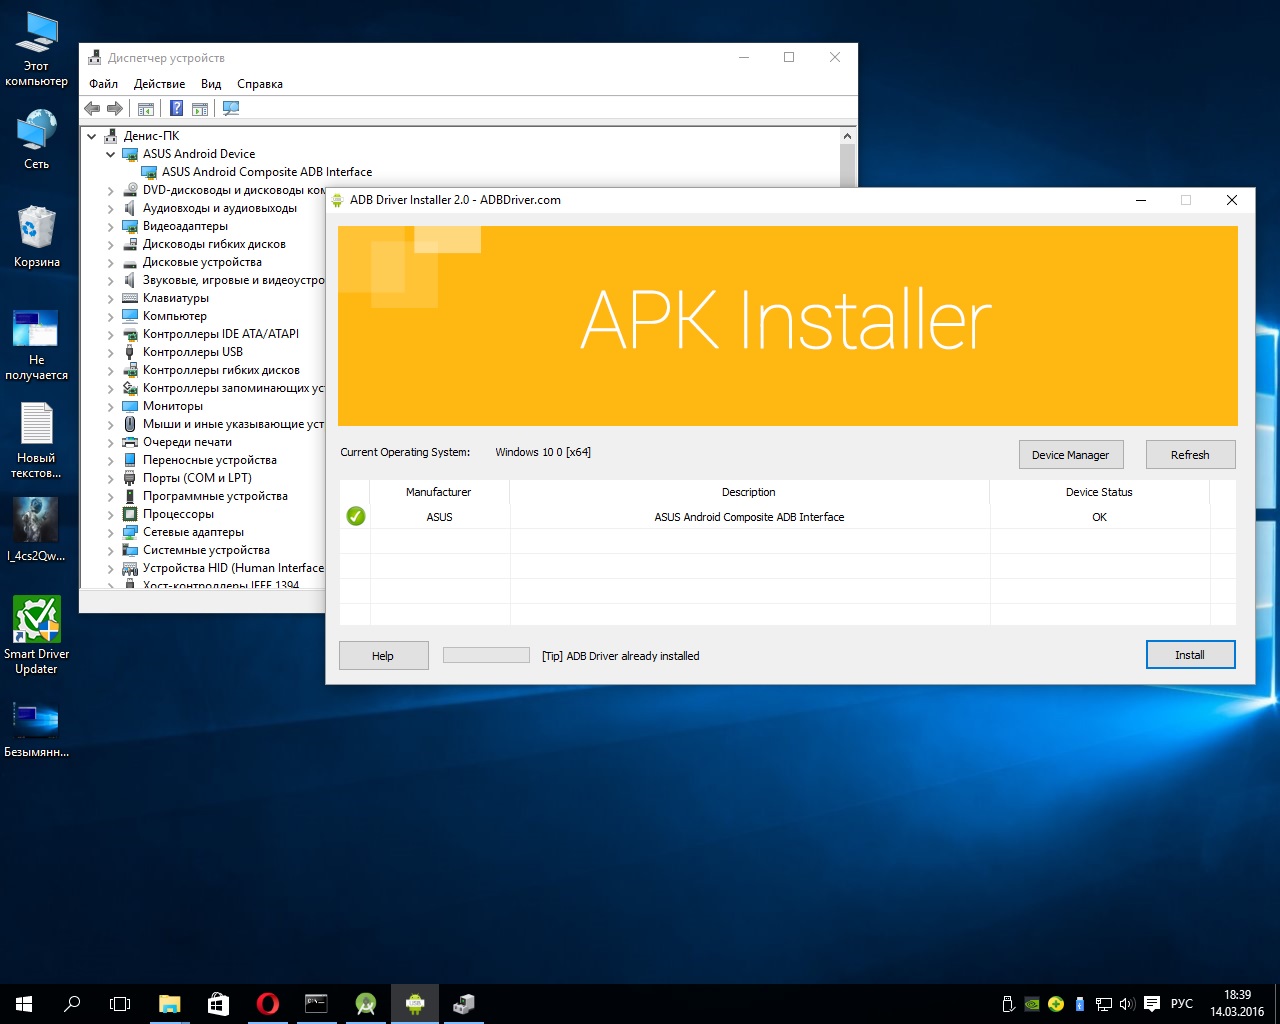This screenshot has height=1024, width=1280.
Task: Collapse the ASUS Android Device tree node
Action: pyautogui.click(x=110, y=154)
